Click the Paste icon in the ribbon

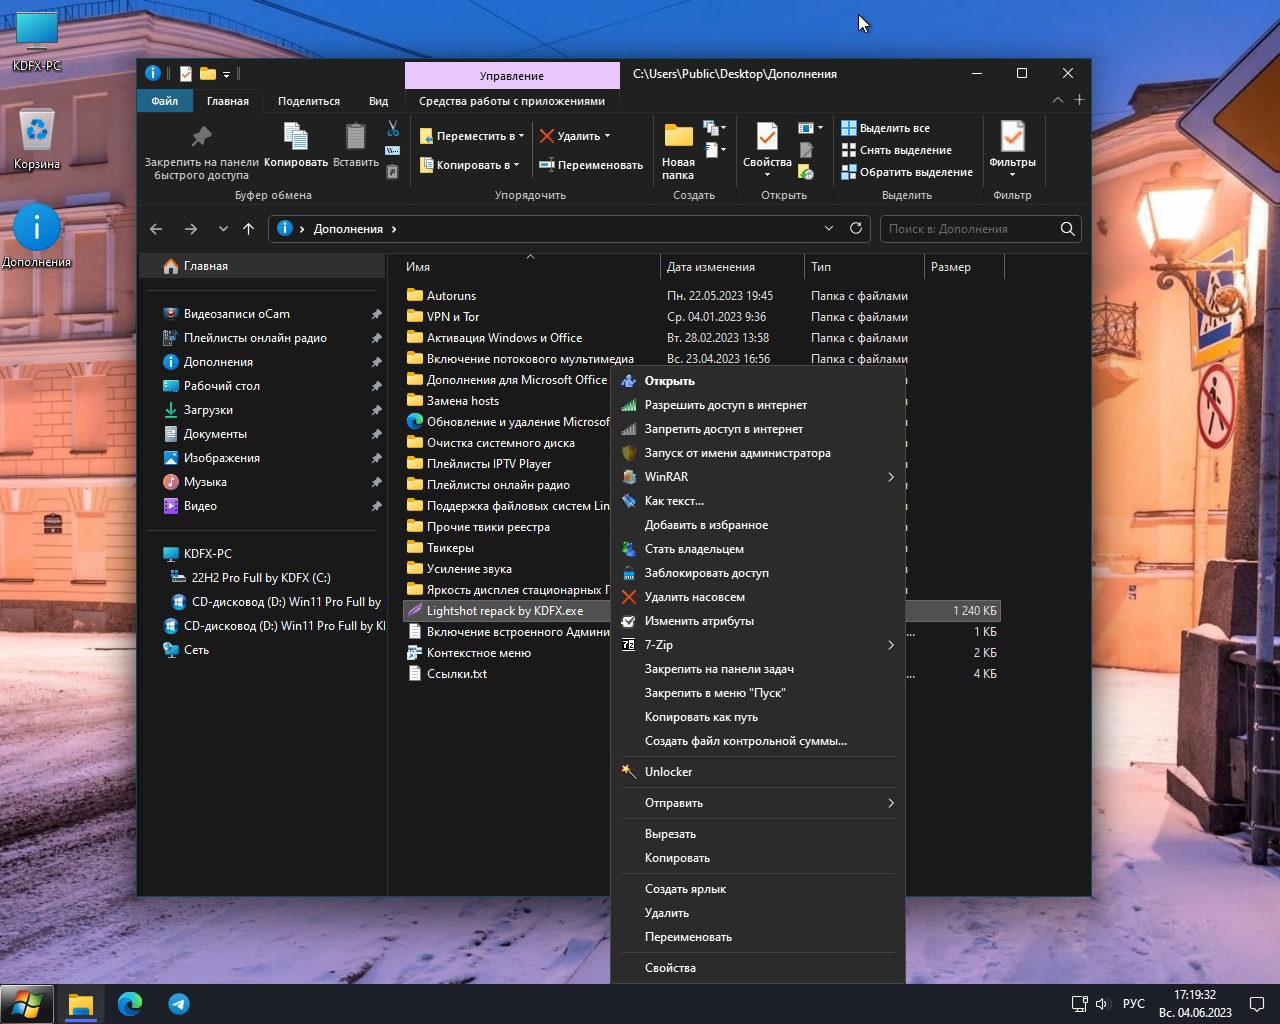coord(355,136)
